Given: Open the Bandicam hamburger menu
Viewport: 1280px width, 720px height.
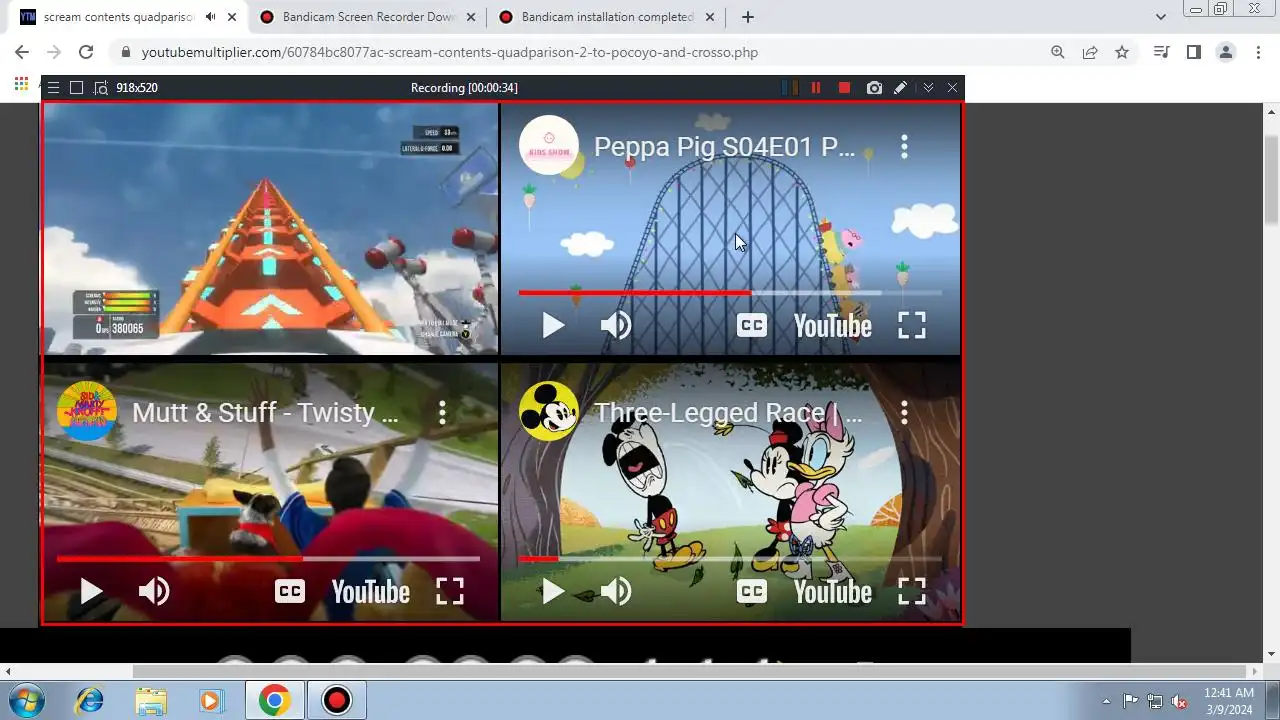Looking at the screenshot, I should click(x=54, y=88).
